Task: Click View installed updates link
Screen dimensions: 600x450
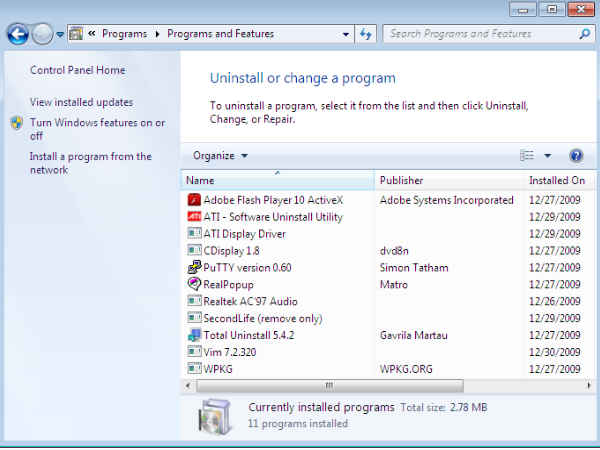Action: pyautogui.click(x=81, y=102)
